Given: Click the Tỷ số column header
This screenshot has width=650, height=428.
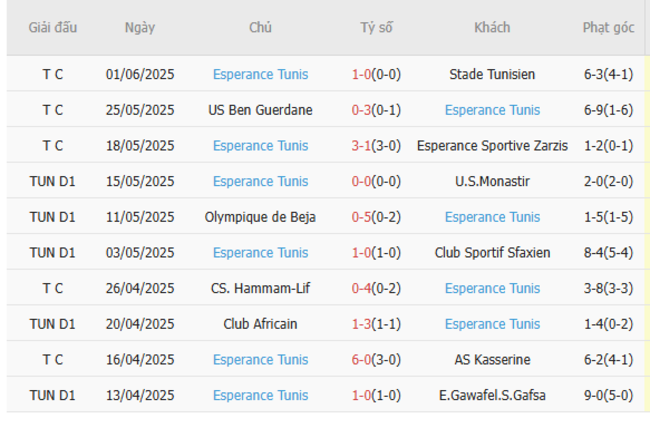Looking at the screenshot, I should point(377,28).
